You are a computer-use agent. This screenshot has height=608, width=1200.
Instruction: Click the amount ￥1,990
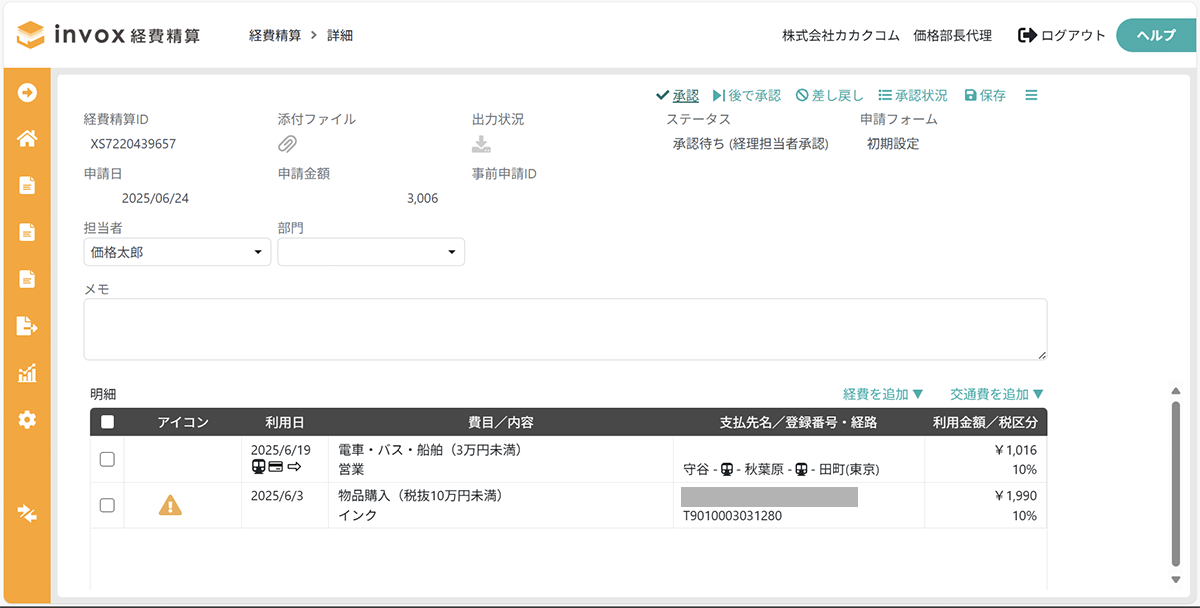[1016, 496]
